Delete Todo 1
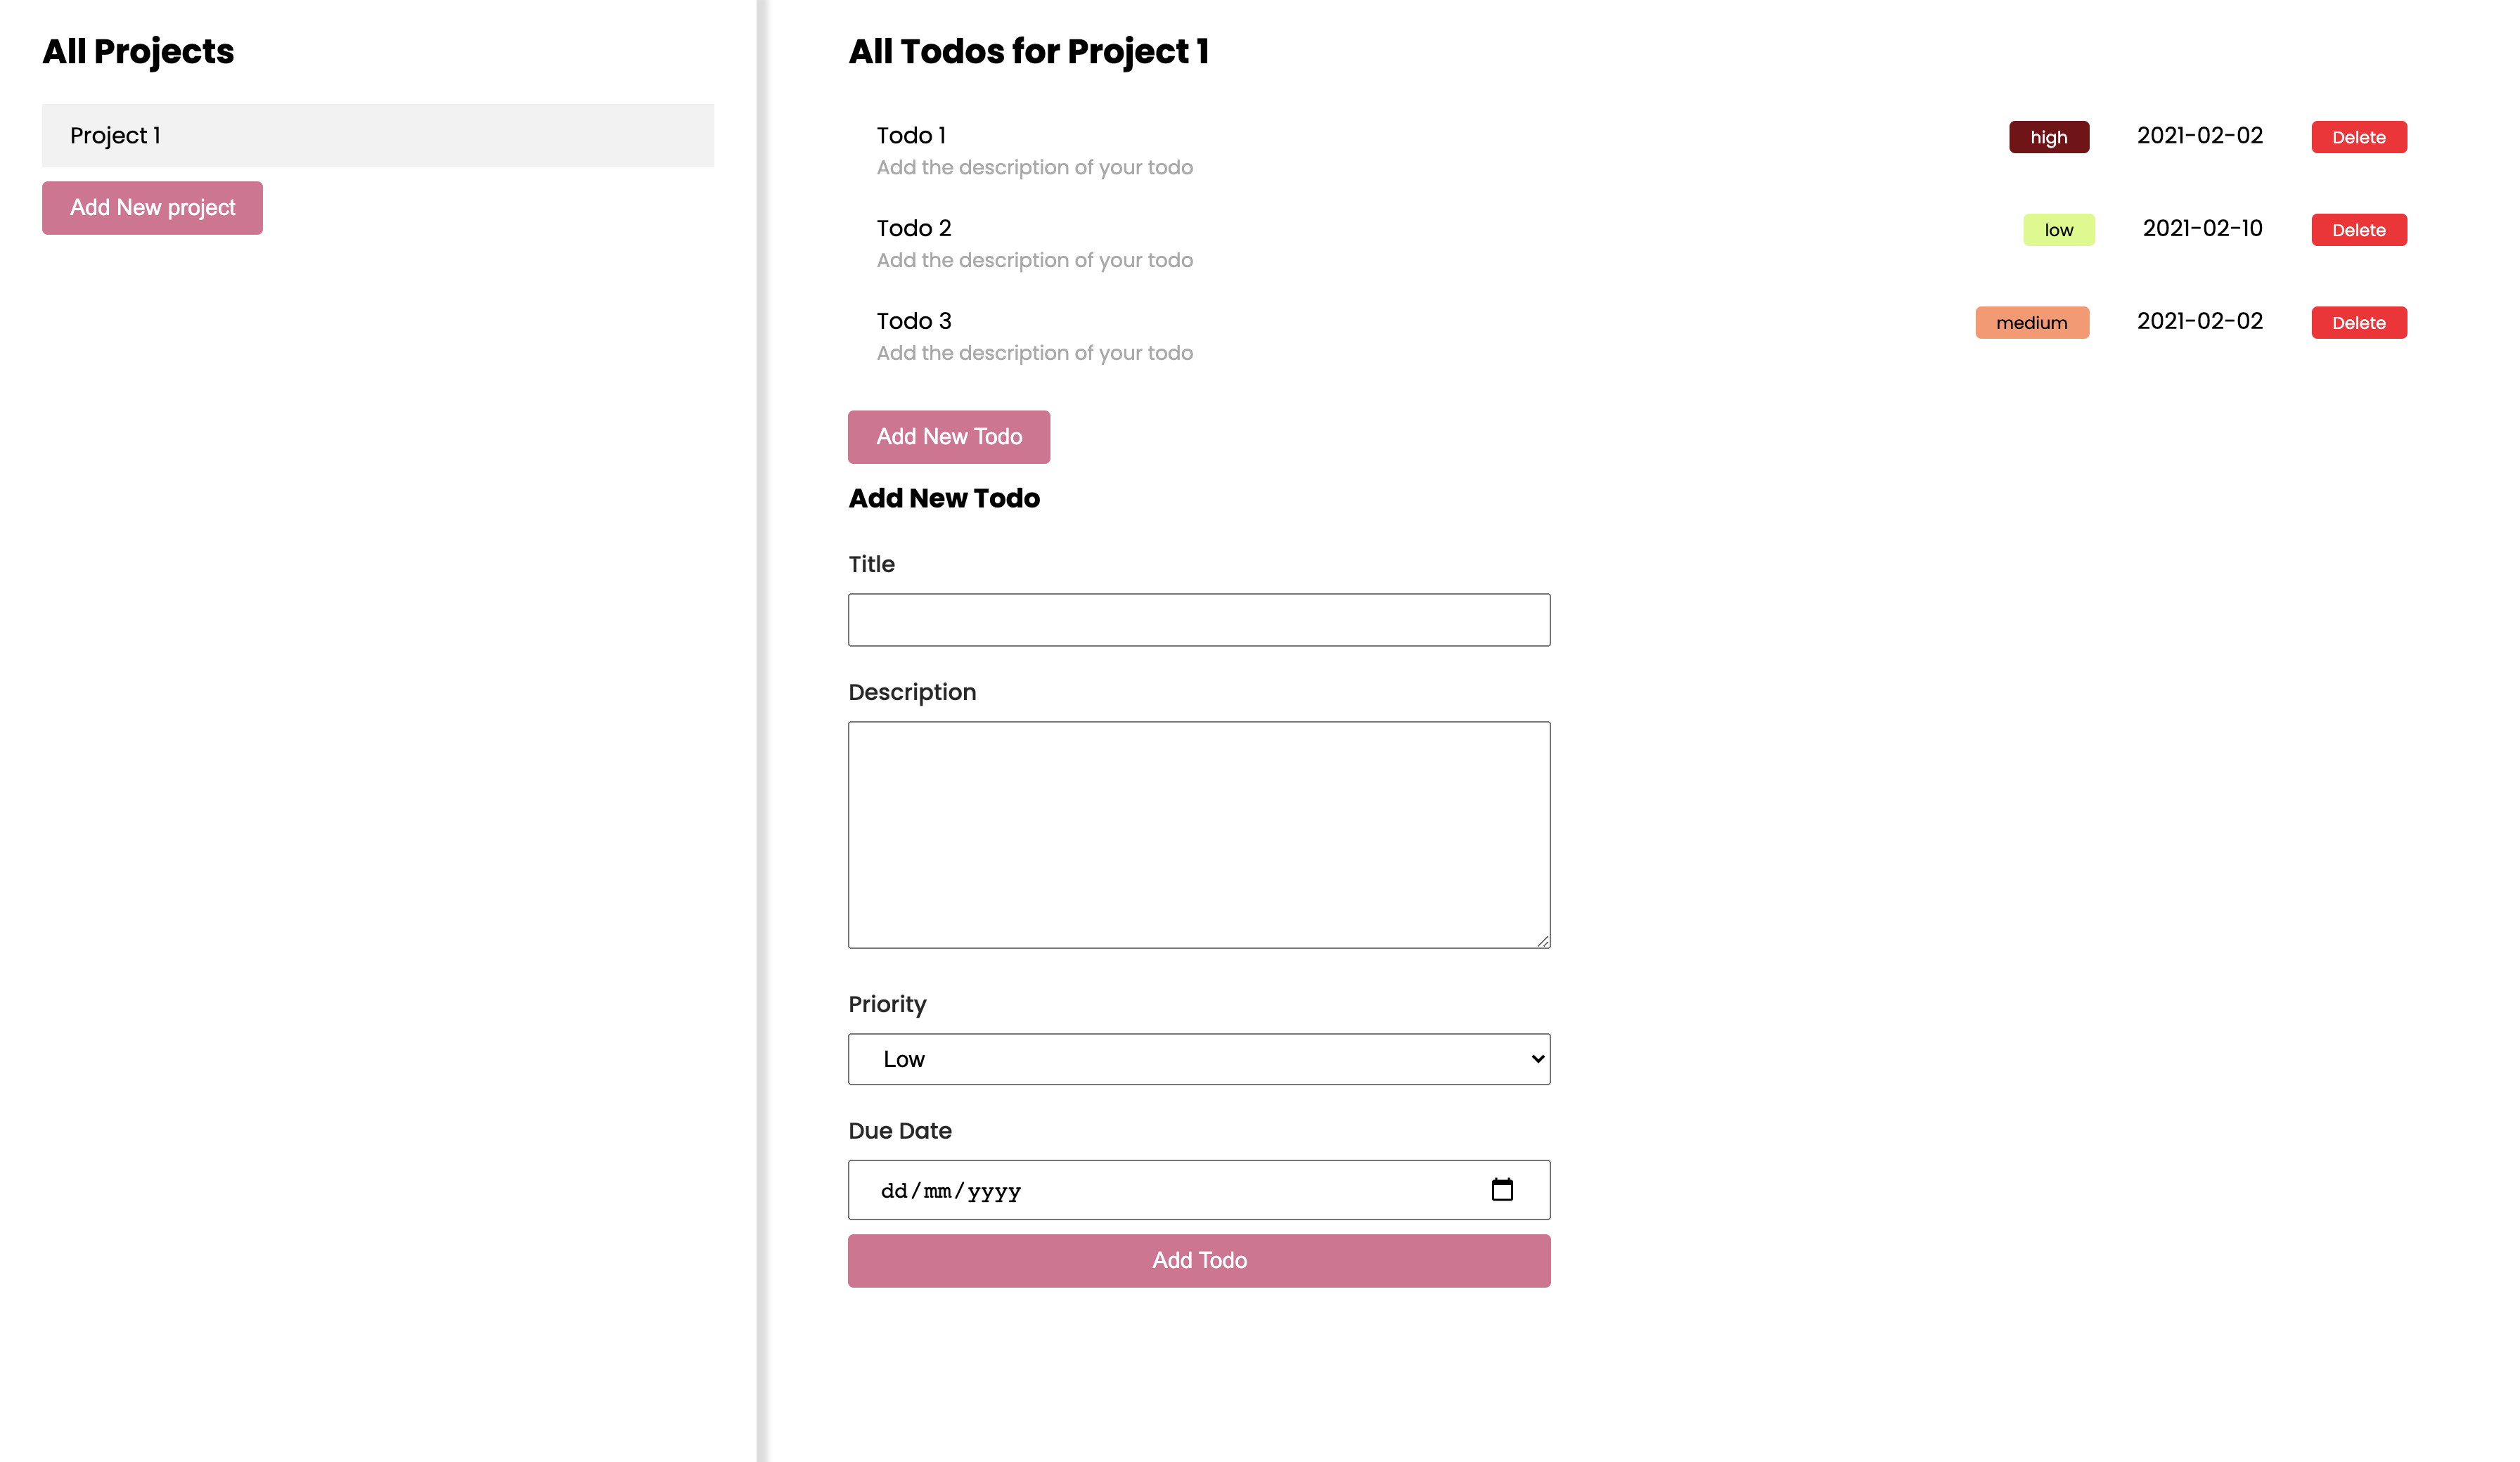This screenshot has width=2520, height=1462. pyautogui.click(x=2358, y=137)
